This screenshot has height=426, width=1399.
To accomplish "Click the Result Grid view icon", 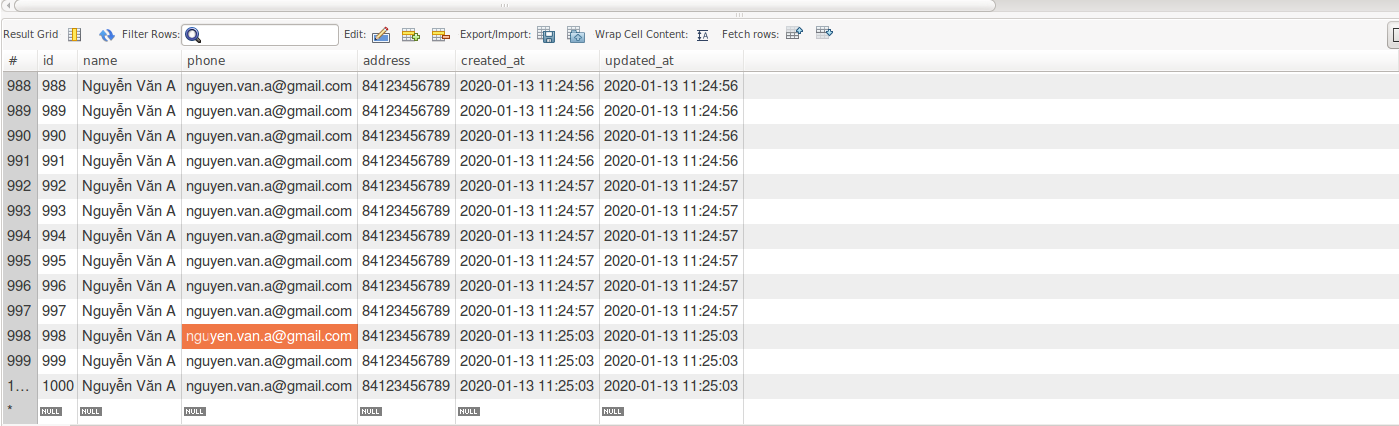I will [74, 34].
